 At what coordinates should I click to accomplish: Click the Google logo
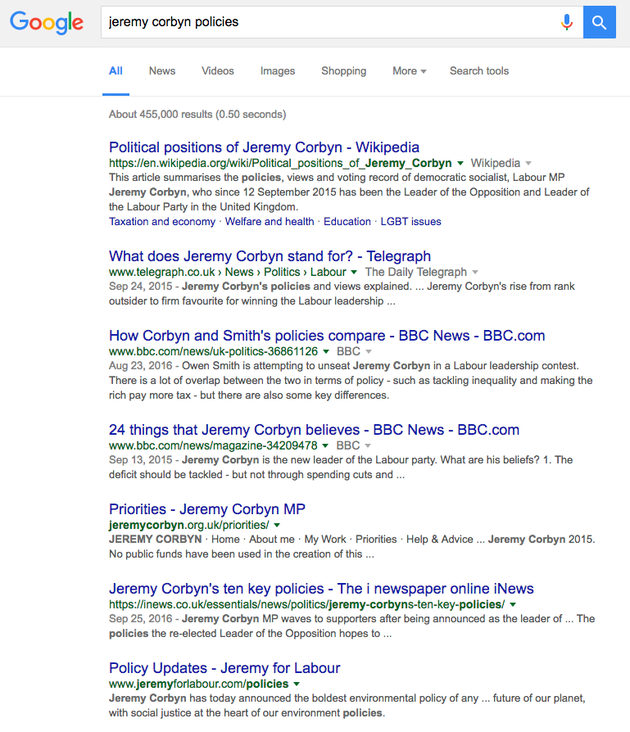point(47,23)
